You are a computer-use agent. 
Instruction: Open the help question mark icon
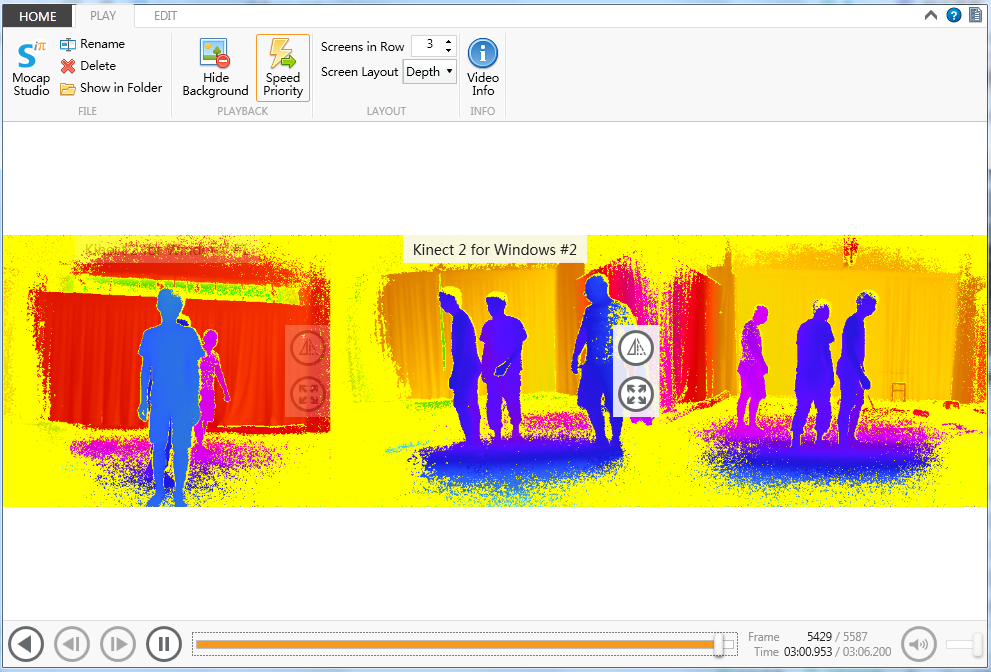954,15
